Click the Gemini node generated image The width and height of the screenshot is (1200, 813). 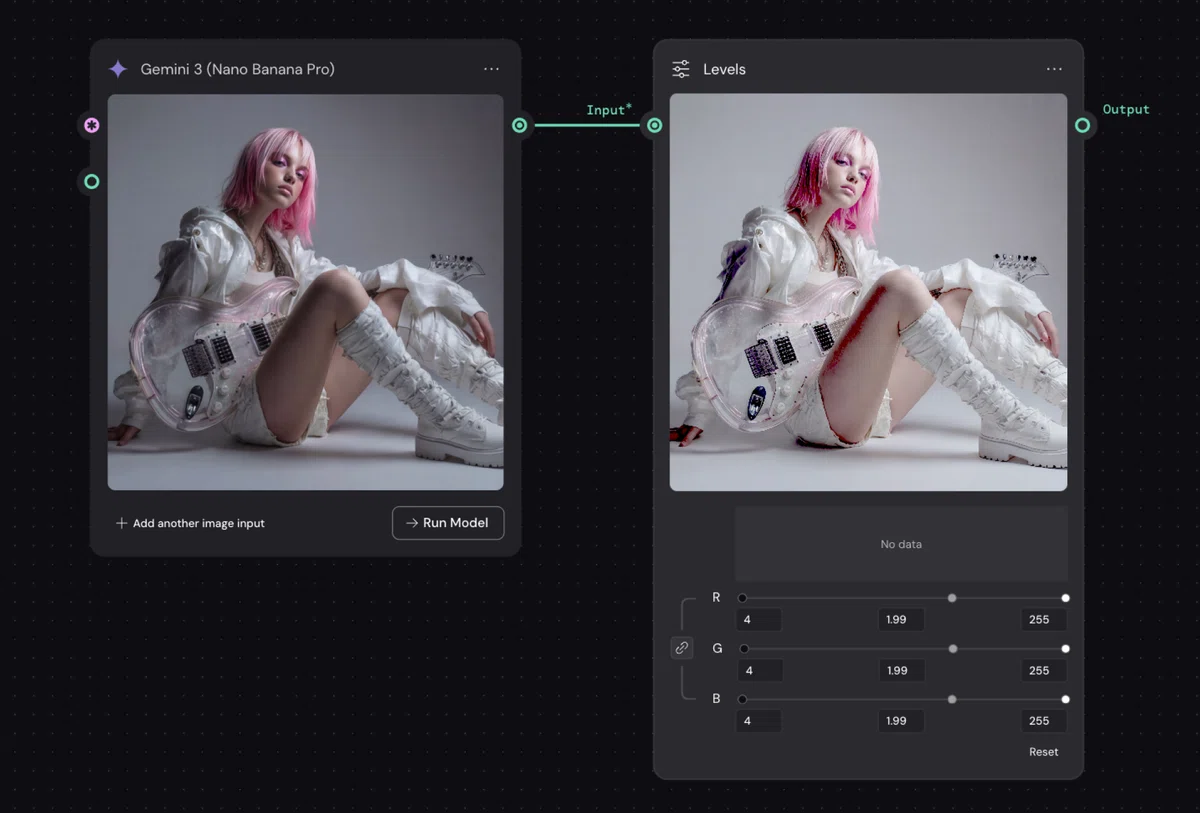click(x=305, y=292)
